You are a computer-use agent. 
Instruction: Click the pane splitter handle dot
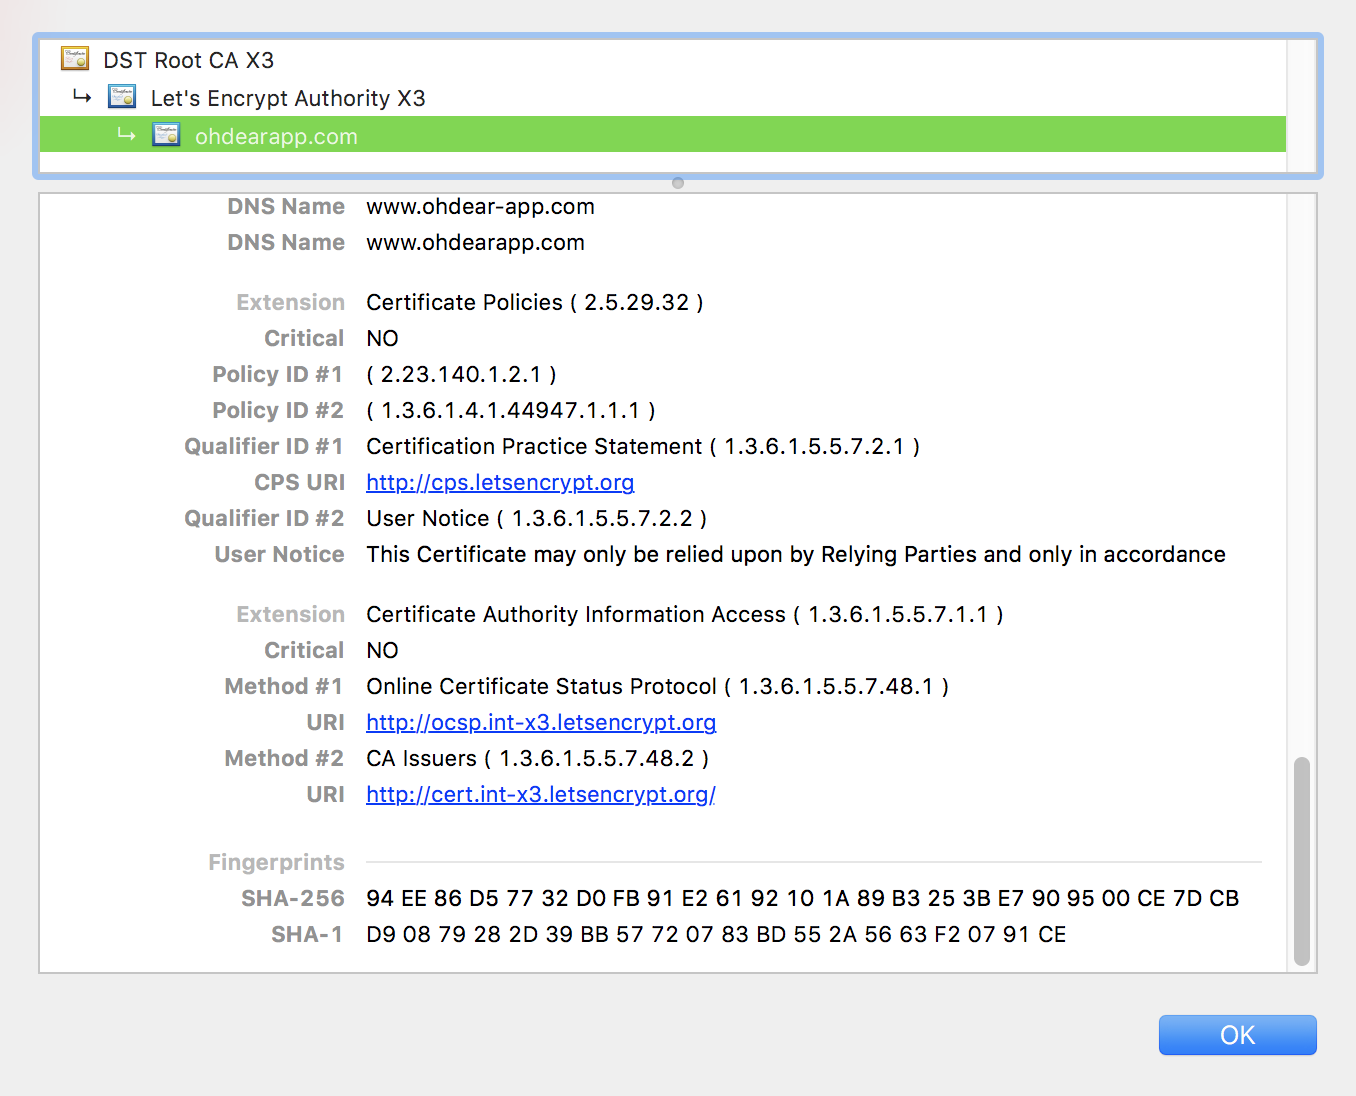pyautogui.click(x=678, y=183)
